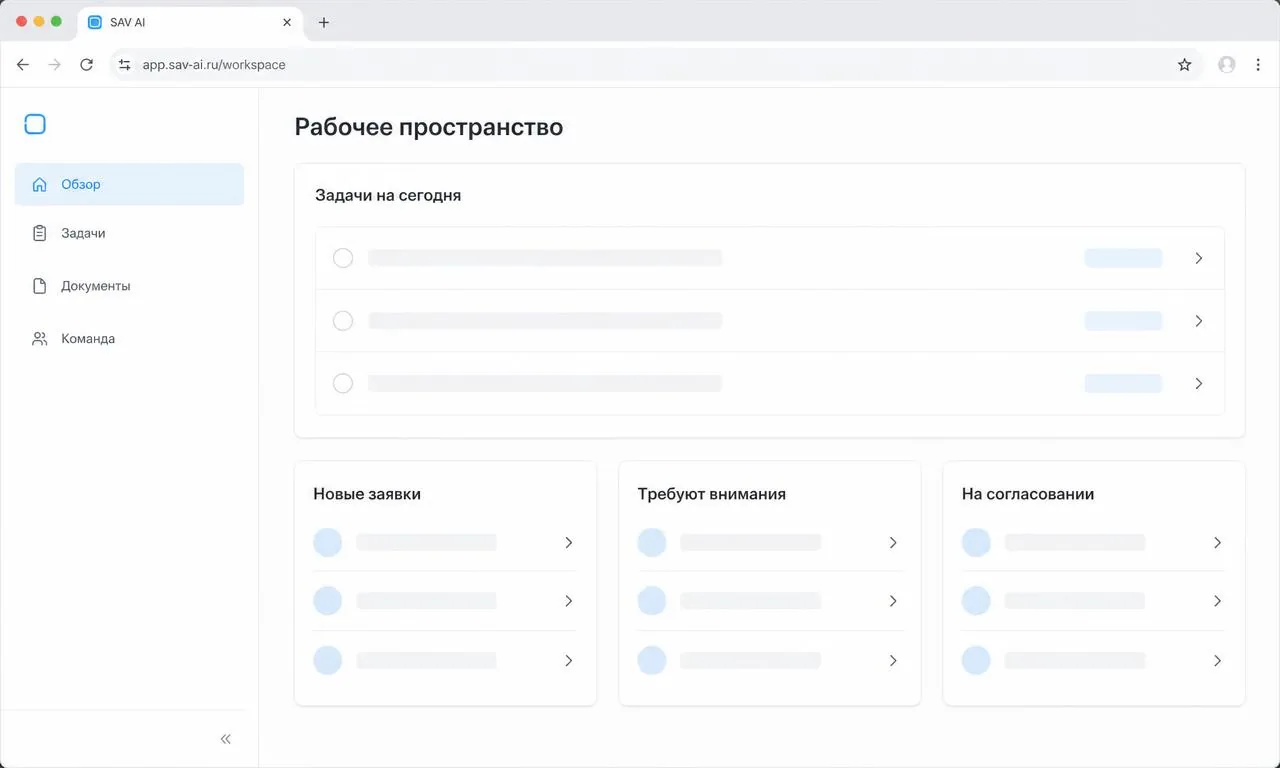
Task: Click the На согласовании card heading
Action: [1028, 494]
